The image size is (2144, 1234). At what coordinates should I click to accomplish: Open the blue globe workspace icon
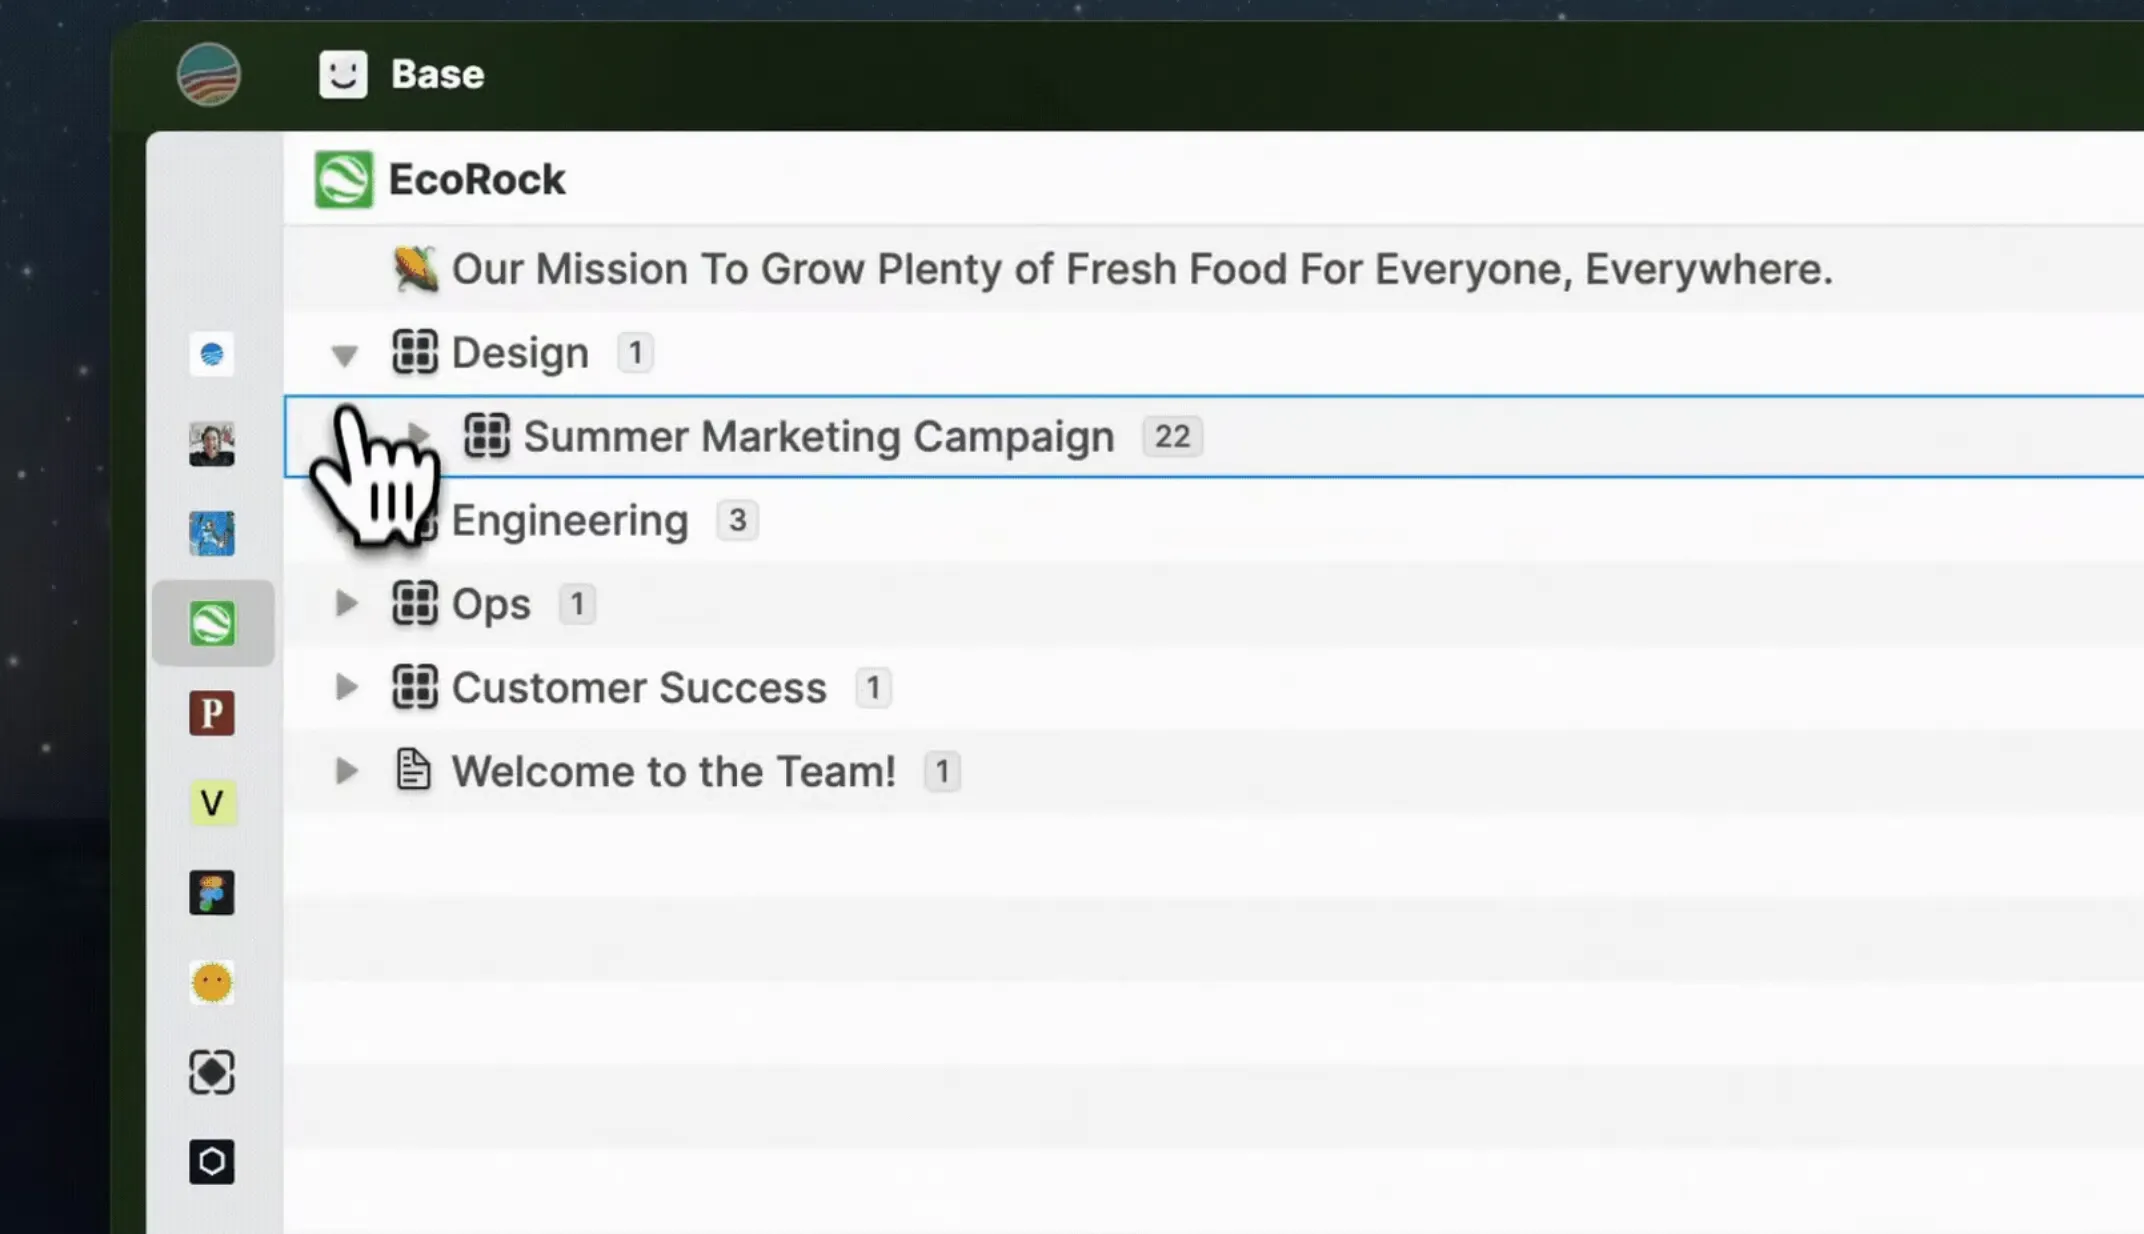coord(212,354)
